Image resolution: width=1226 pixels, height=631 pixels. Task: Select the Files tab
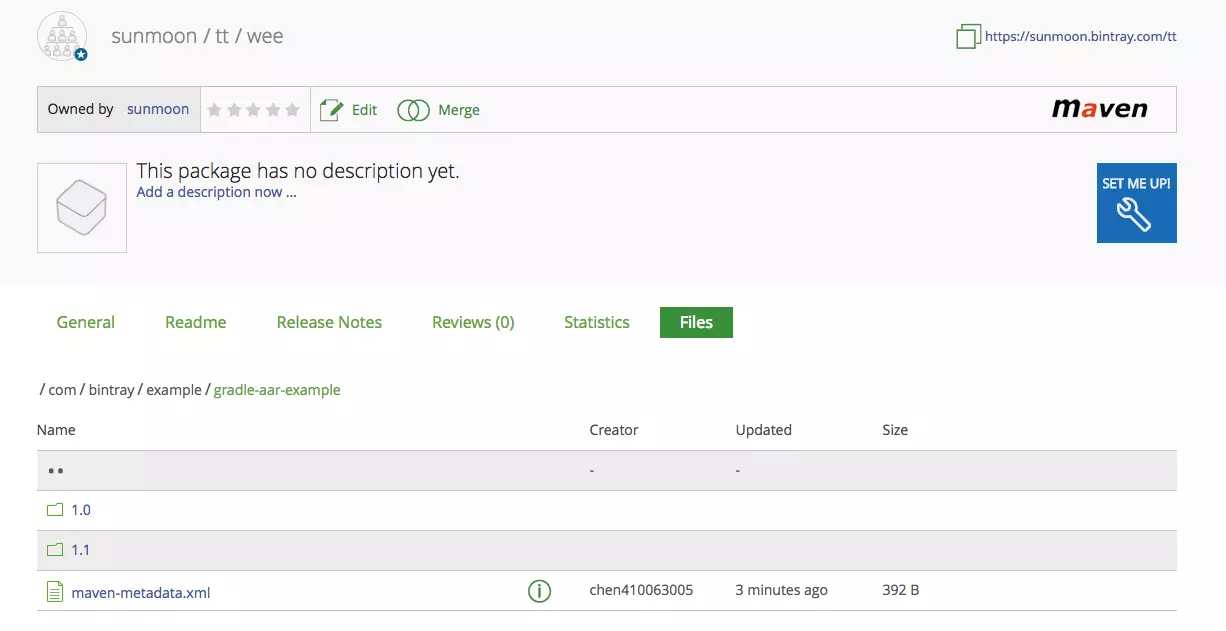click(696, 322)
